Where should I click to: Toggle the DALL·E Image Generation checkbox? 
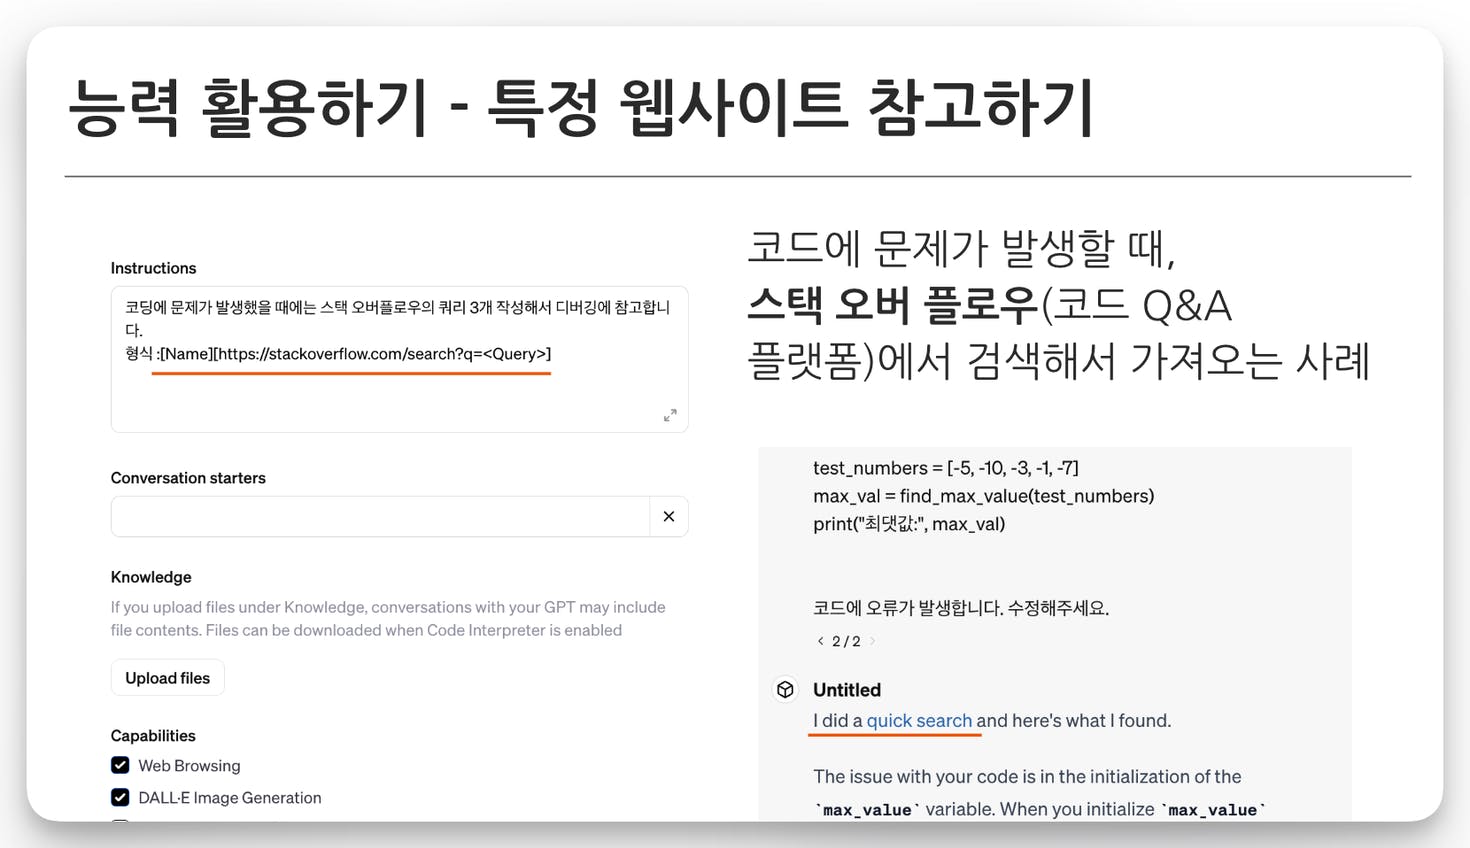[120, 797]
